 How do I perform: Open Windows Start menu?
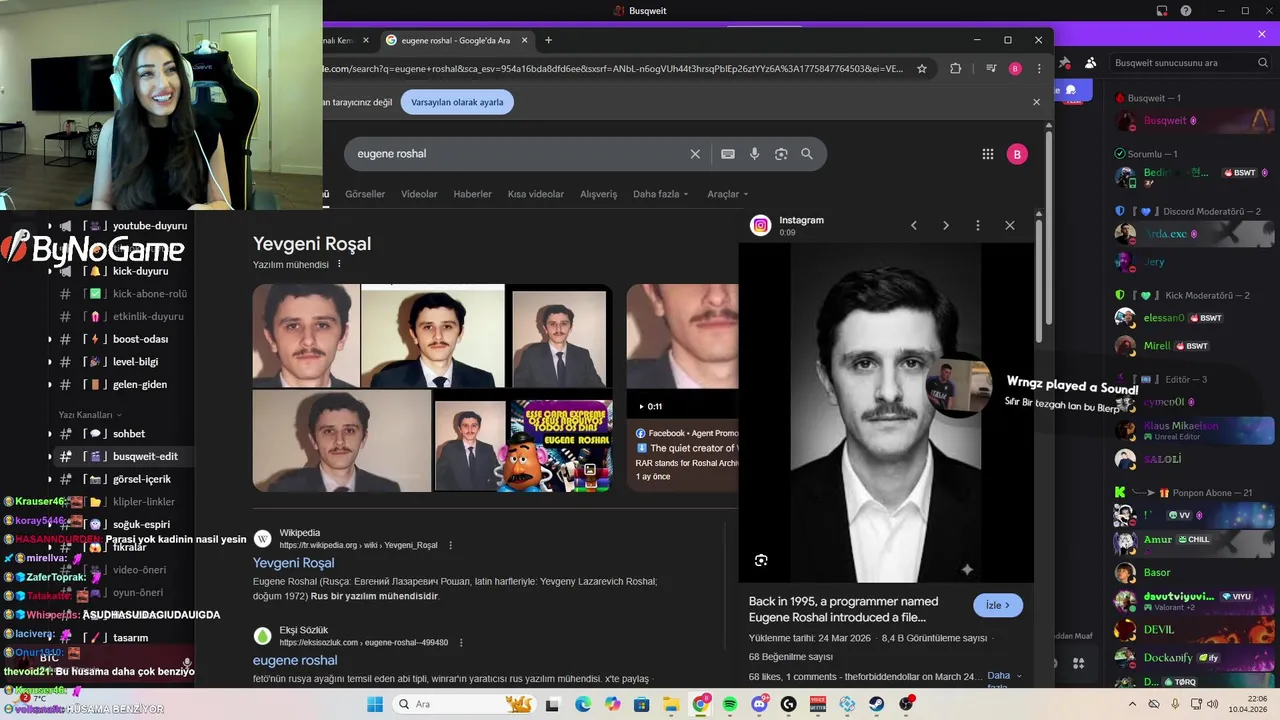(375, 704)
